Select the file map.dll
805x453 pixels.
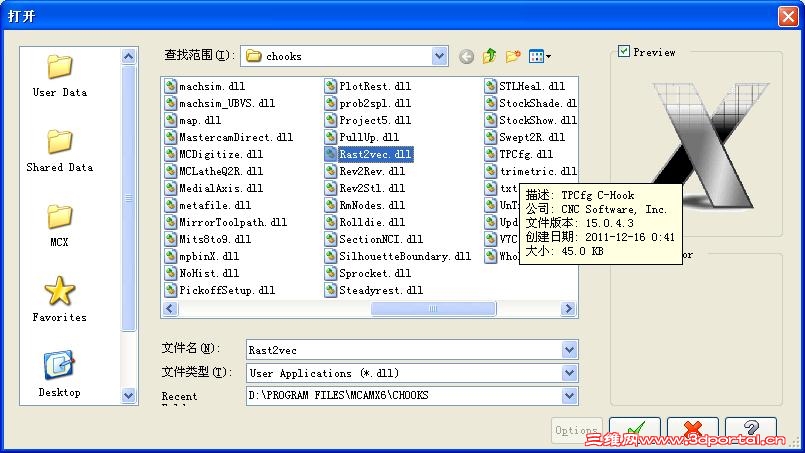[193, 120]
